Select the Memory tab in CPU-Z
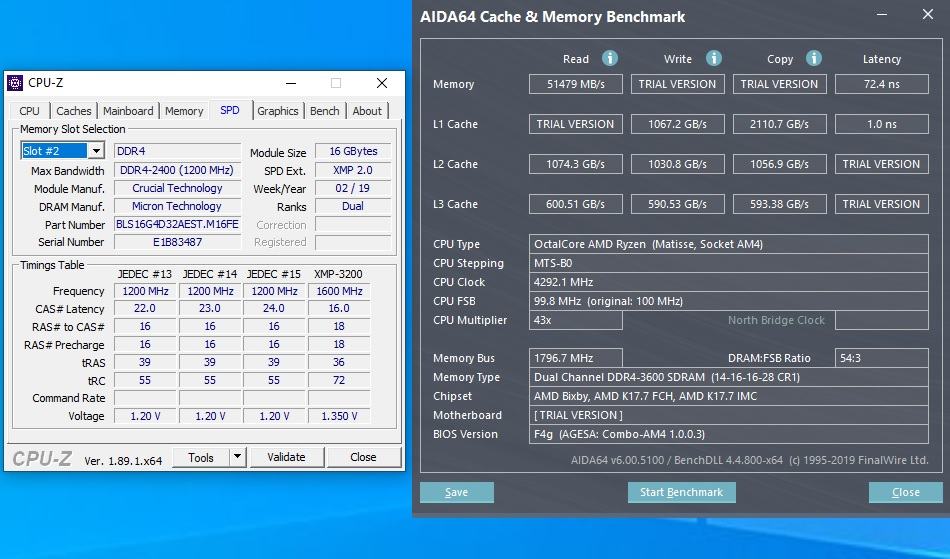The height and width of the screenshot is (559, 950). click(184, 111)
